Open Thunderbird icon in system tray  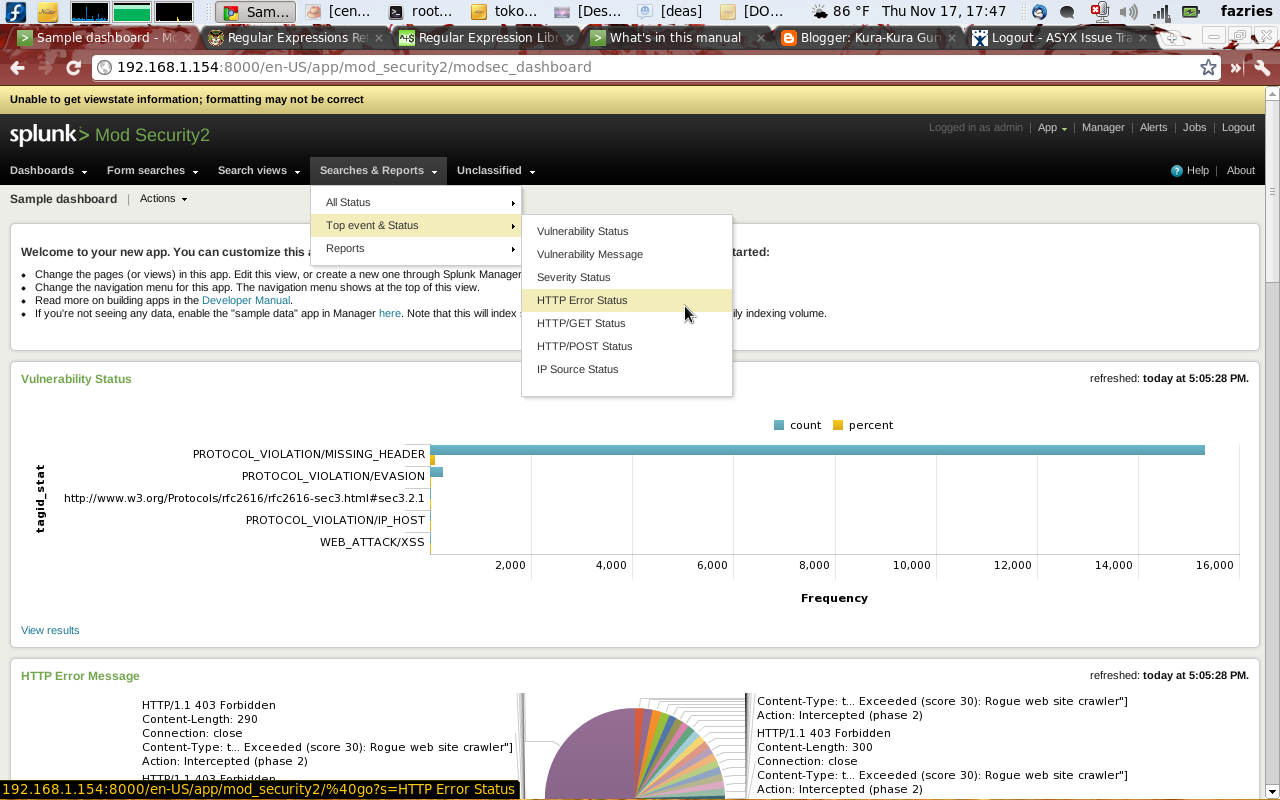[x=1039, y=12]
